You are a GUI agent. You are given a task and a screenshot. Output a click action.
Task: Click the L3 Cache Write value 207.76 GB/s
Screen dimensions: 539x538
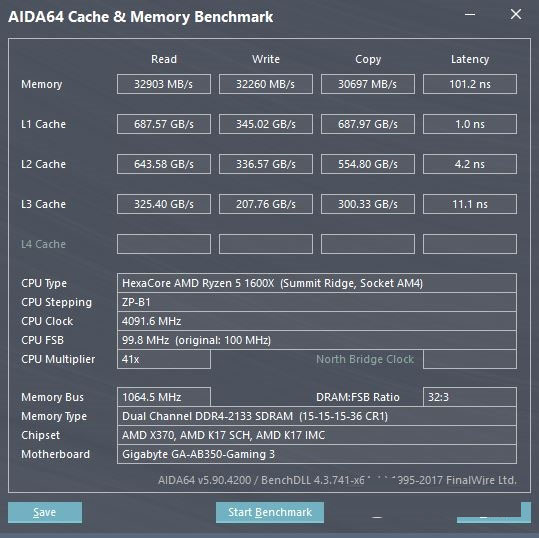[266, 204]
